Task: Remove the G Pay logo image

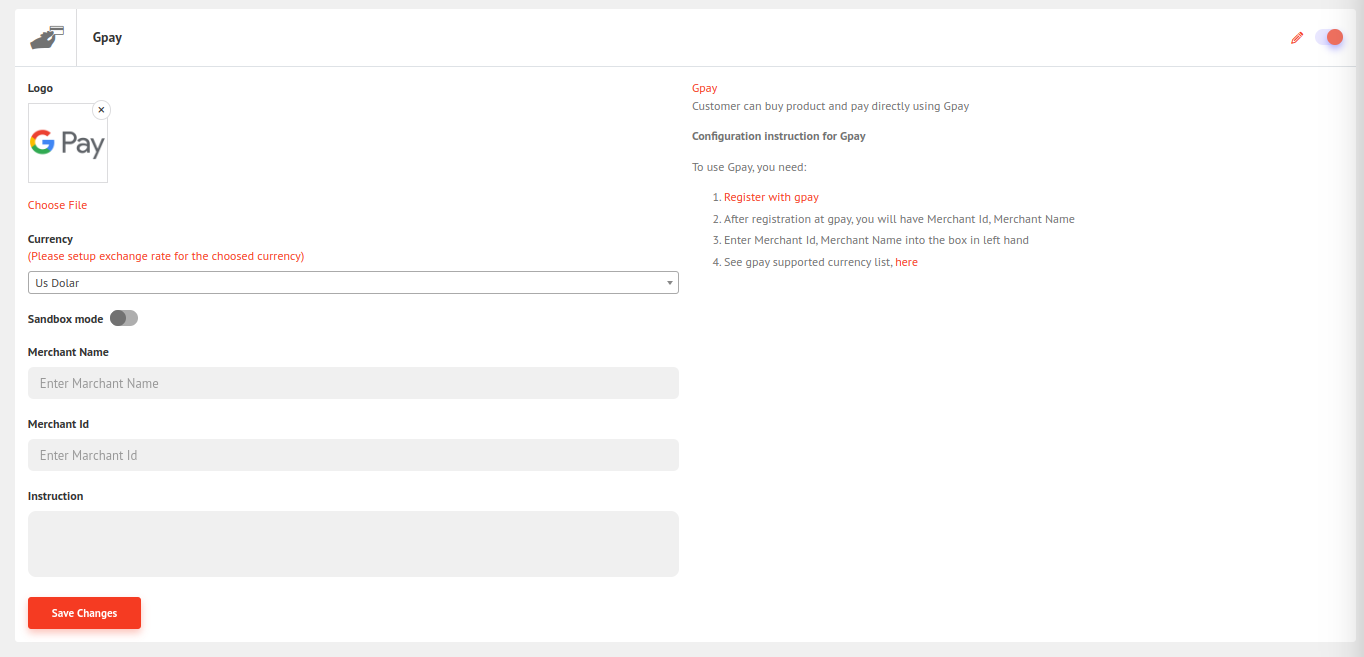Action: click(x=101, y=110)
